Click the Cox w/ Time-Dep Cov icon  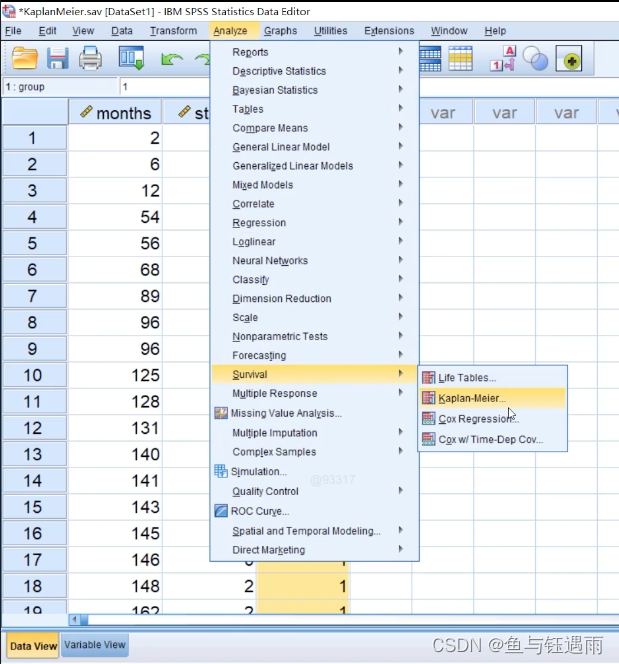pos(428,439)
